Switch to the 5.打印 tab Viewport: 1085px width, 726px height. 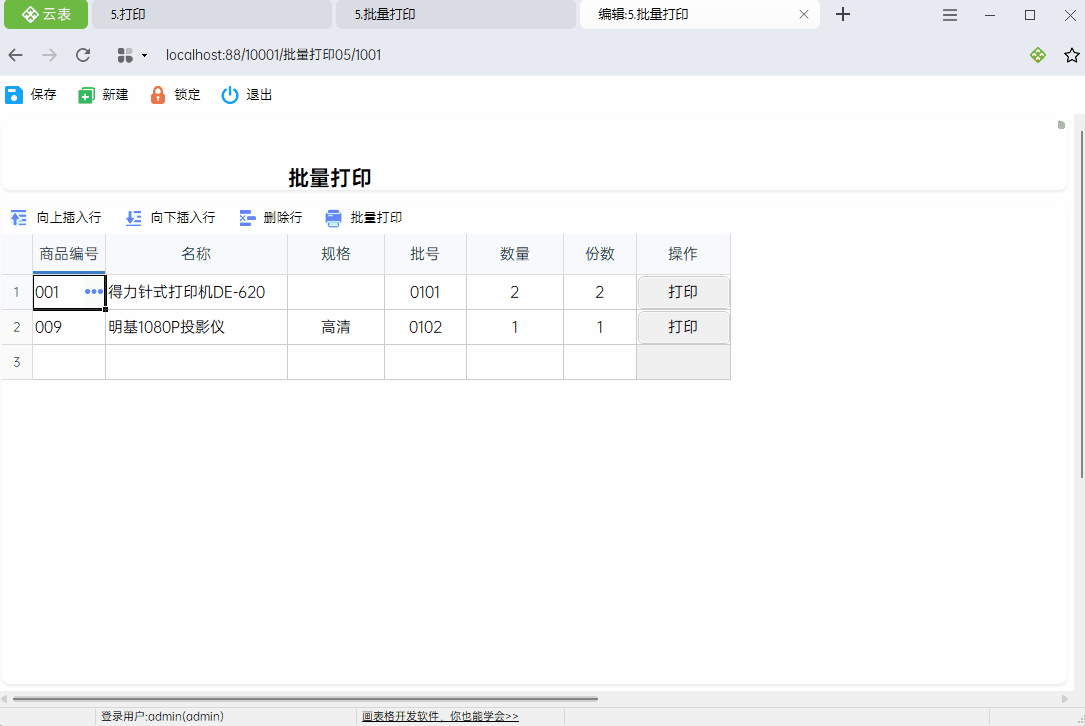212,15
